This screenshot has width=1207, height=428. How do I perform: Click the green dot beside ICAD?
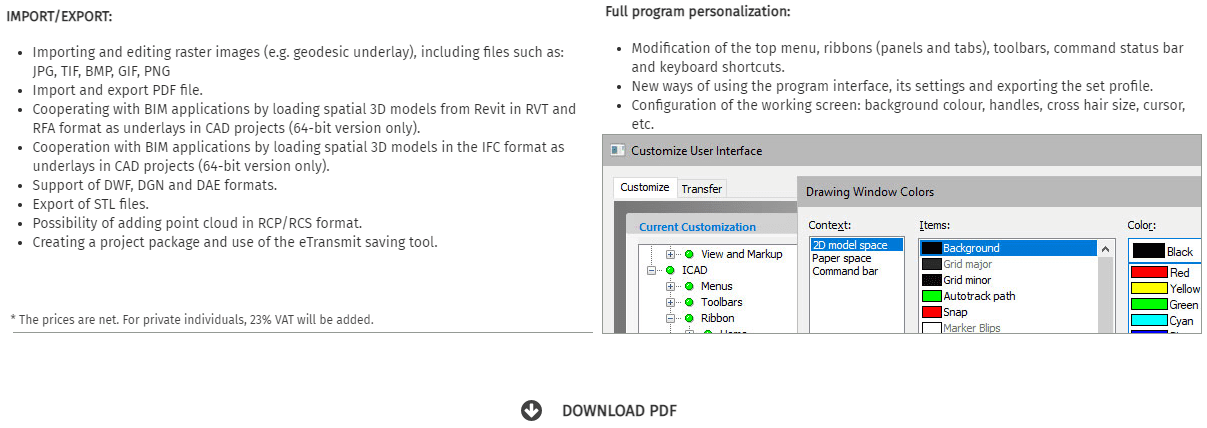(671, 270)
